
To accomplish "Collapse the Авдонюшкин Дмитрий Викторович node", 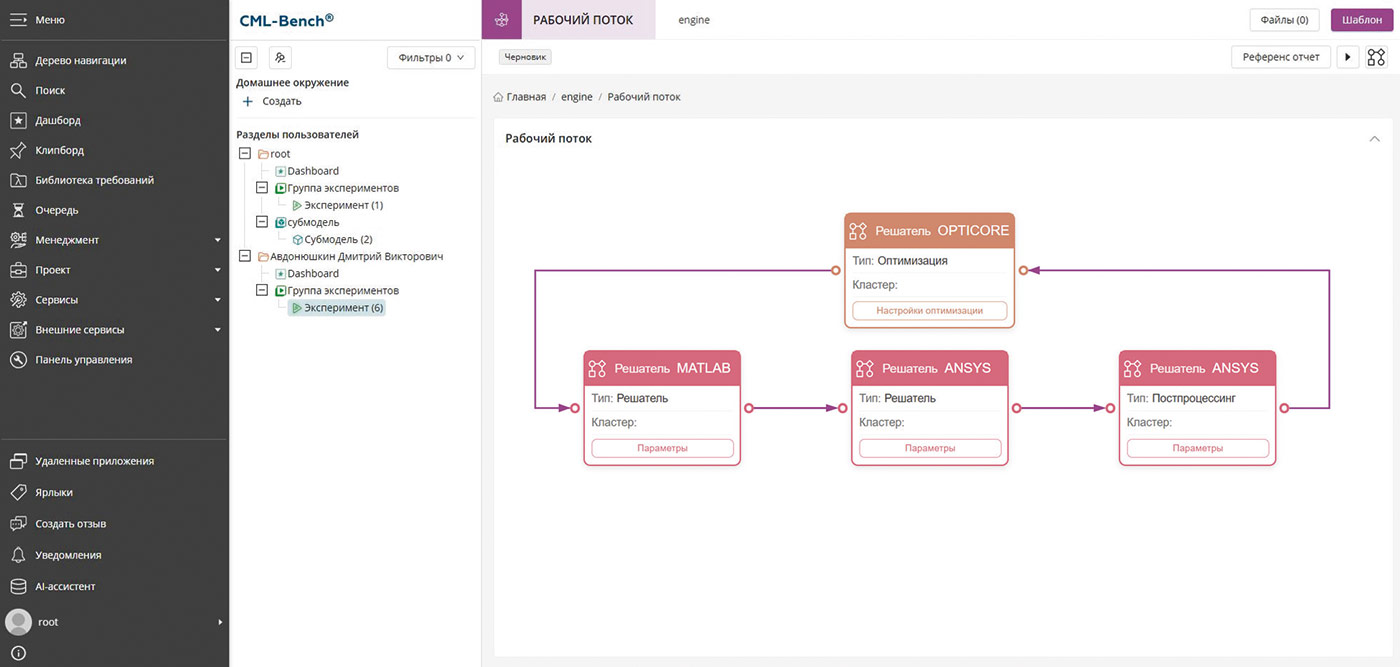I will click(245, 256).
